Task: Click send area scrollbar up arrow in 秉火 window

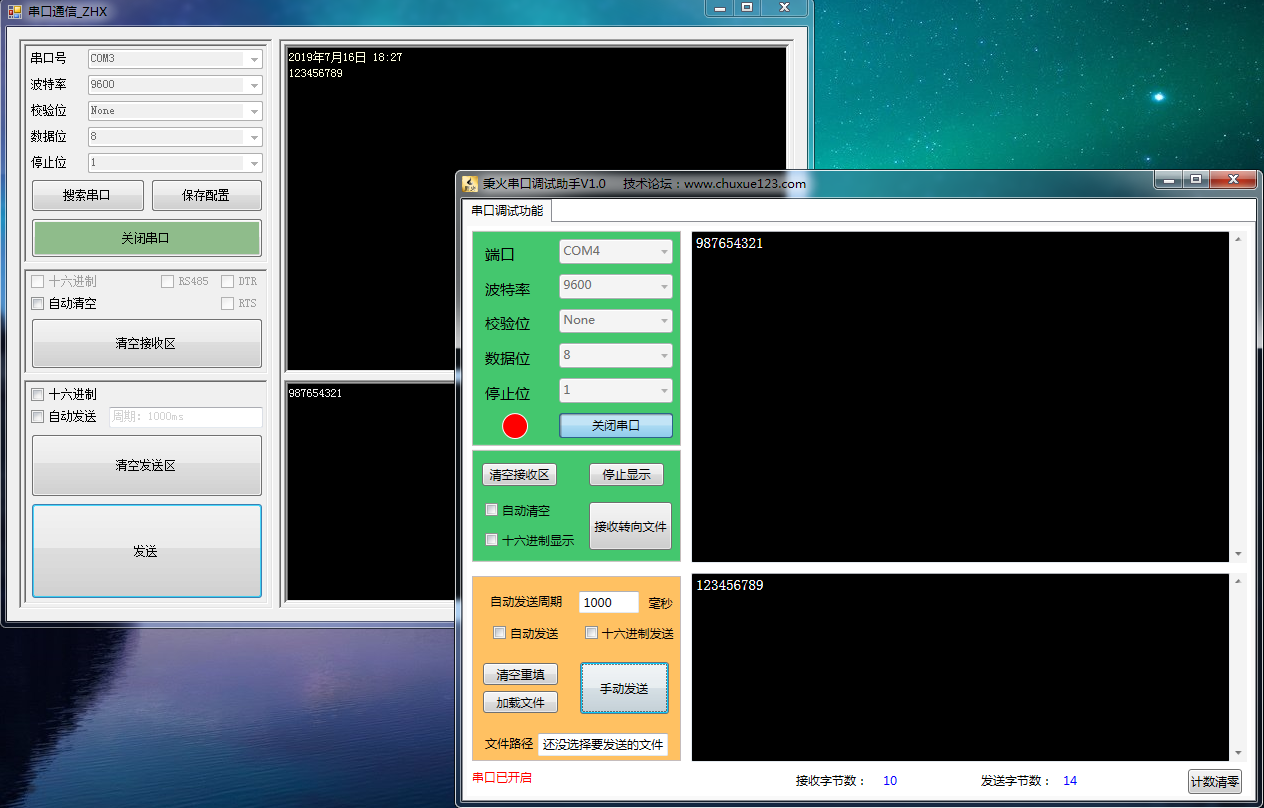Action: pos(1238,580)
